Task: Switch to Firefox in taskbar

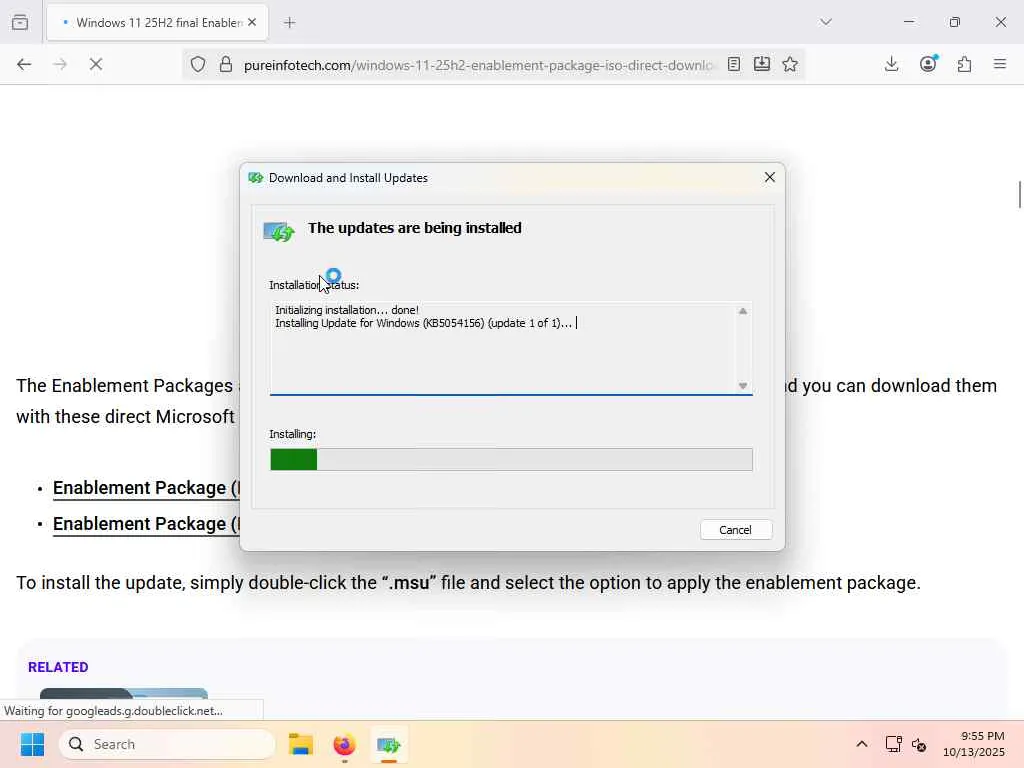Action: (x=344, y=744)
